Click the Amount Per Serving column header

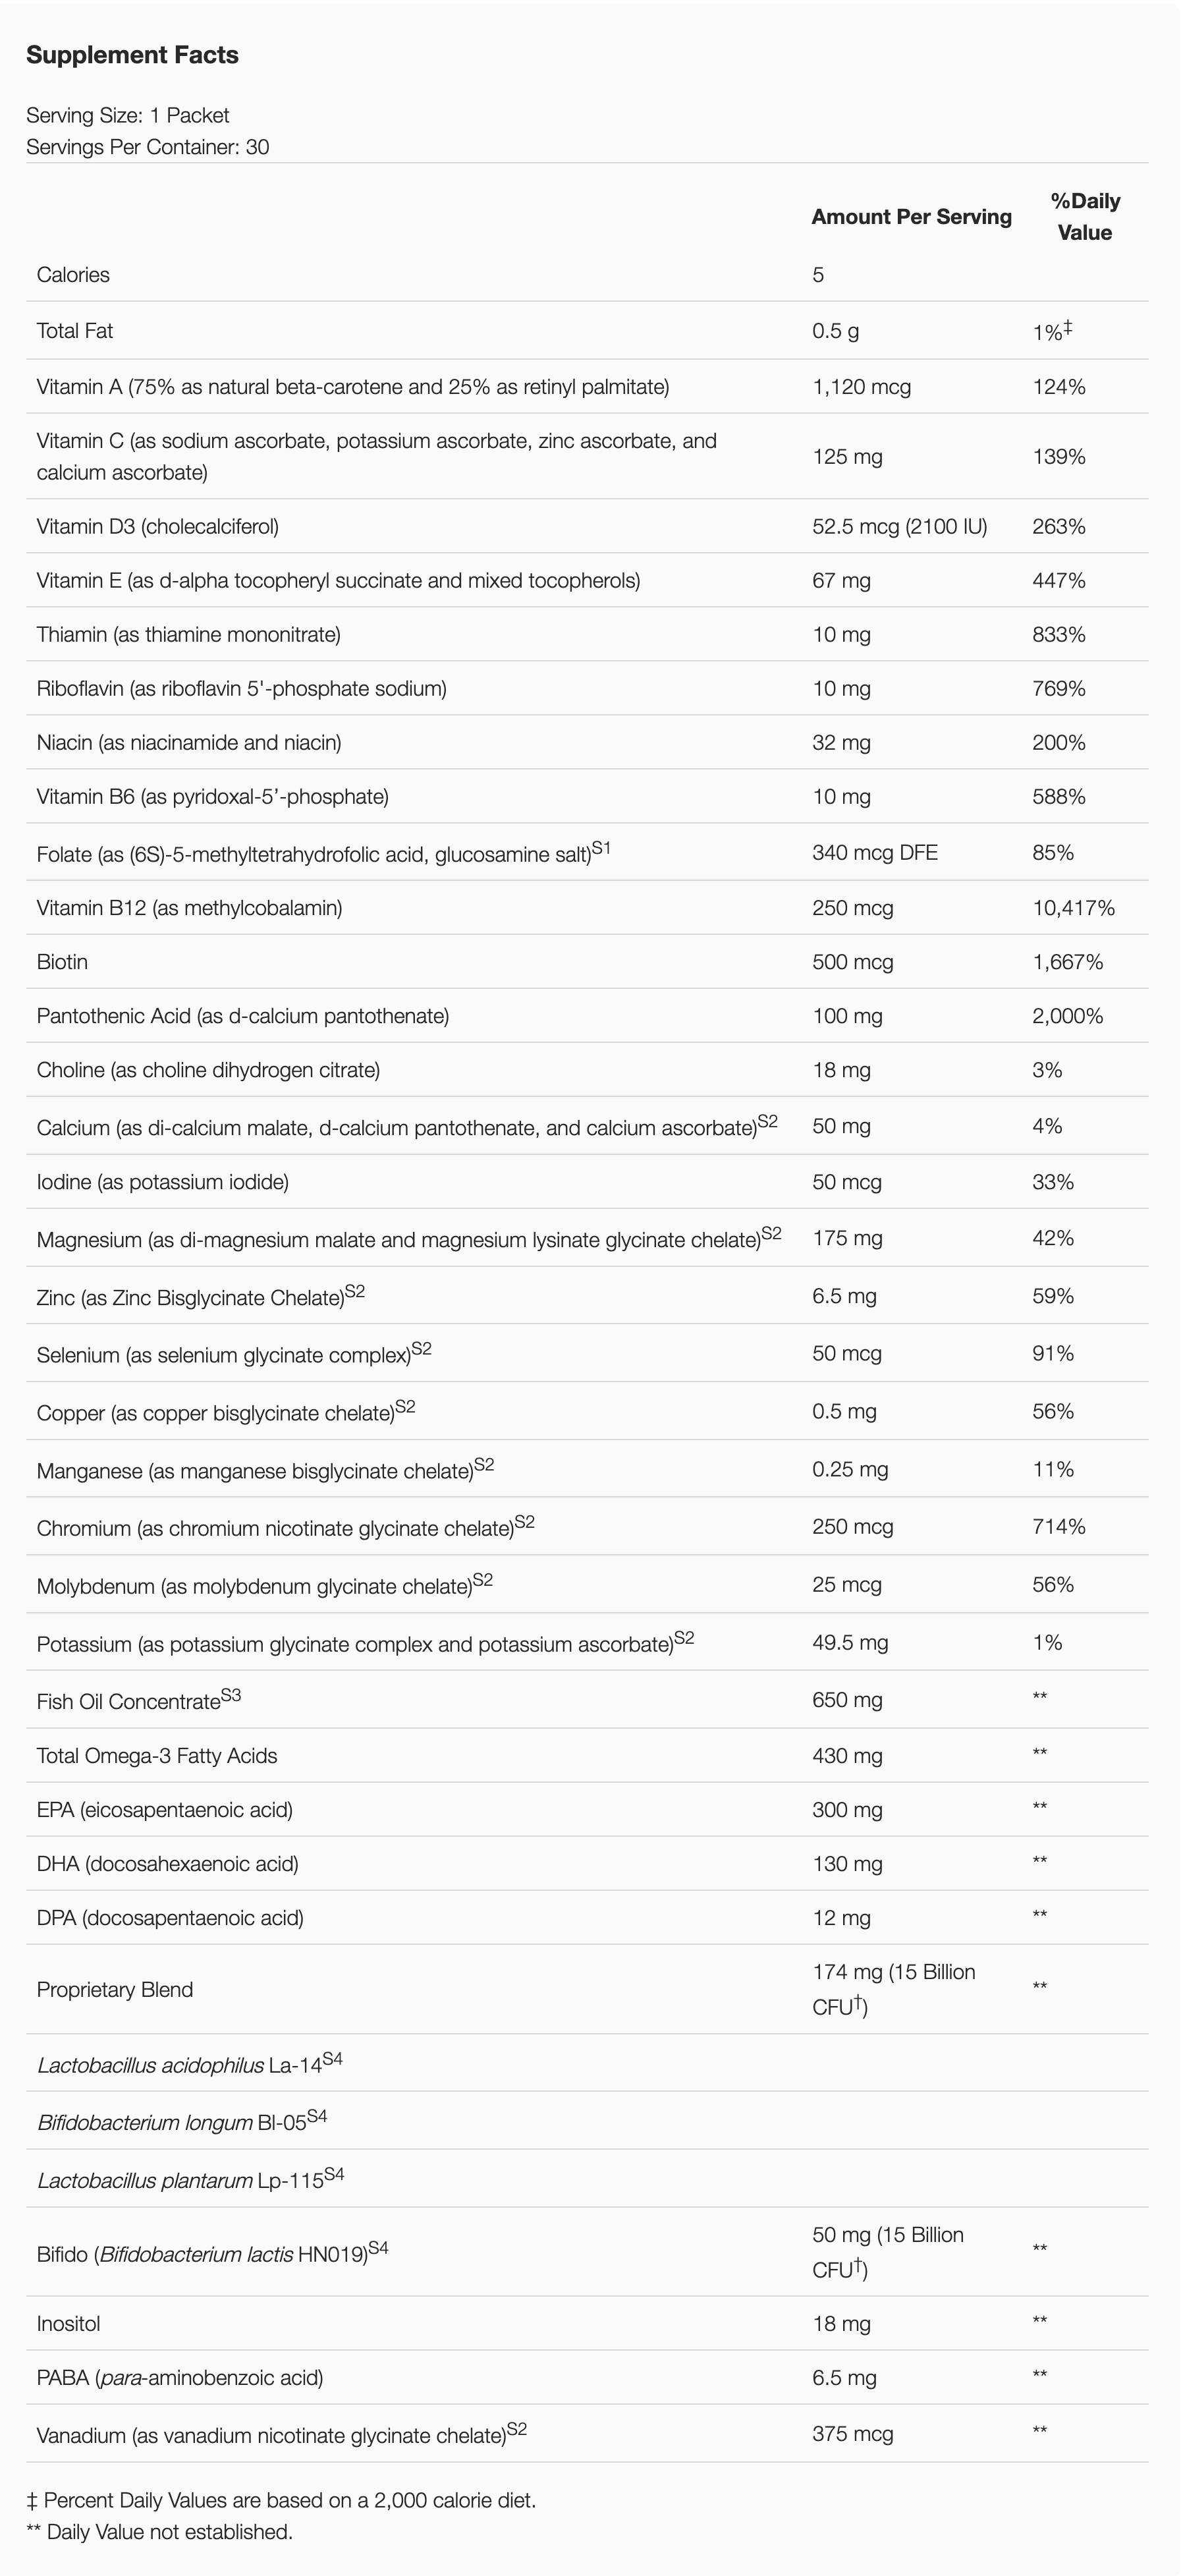point(911,217)
